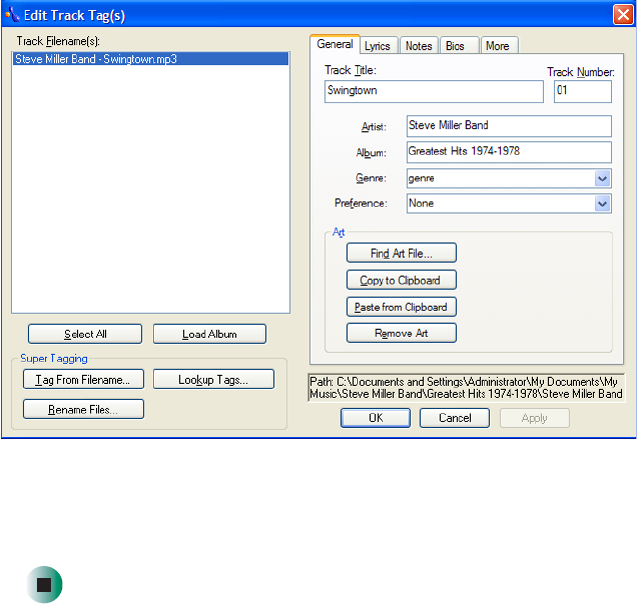The width and height of the screenshot is (638, 604).
Task: Click the Load Album button
Action: tap(210, 334)
